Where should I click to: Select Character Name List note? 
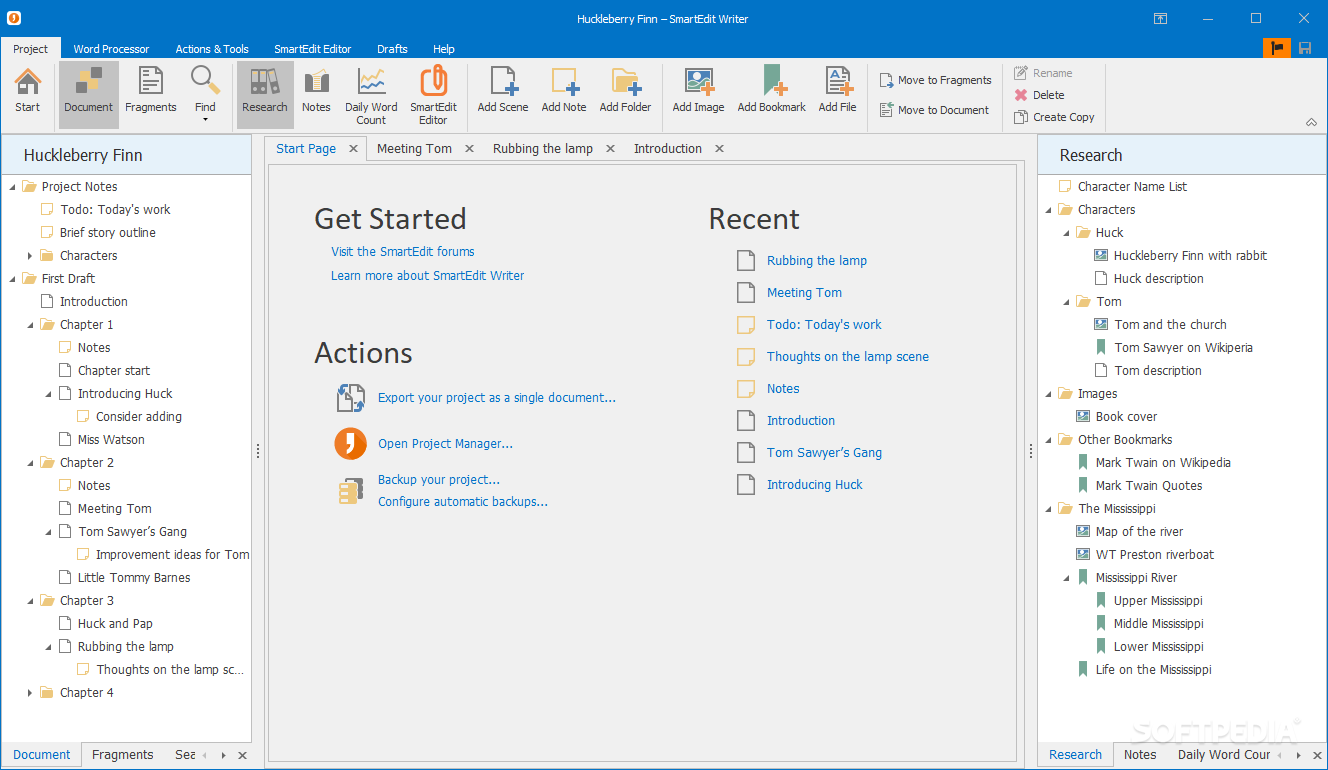1132,187
